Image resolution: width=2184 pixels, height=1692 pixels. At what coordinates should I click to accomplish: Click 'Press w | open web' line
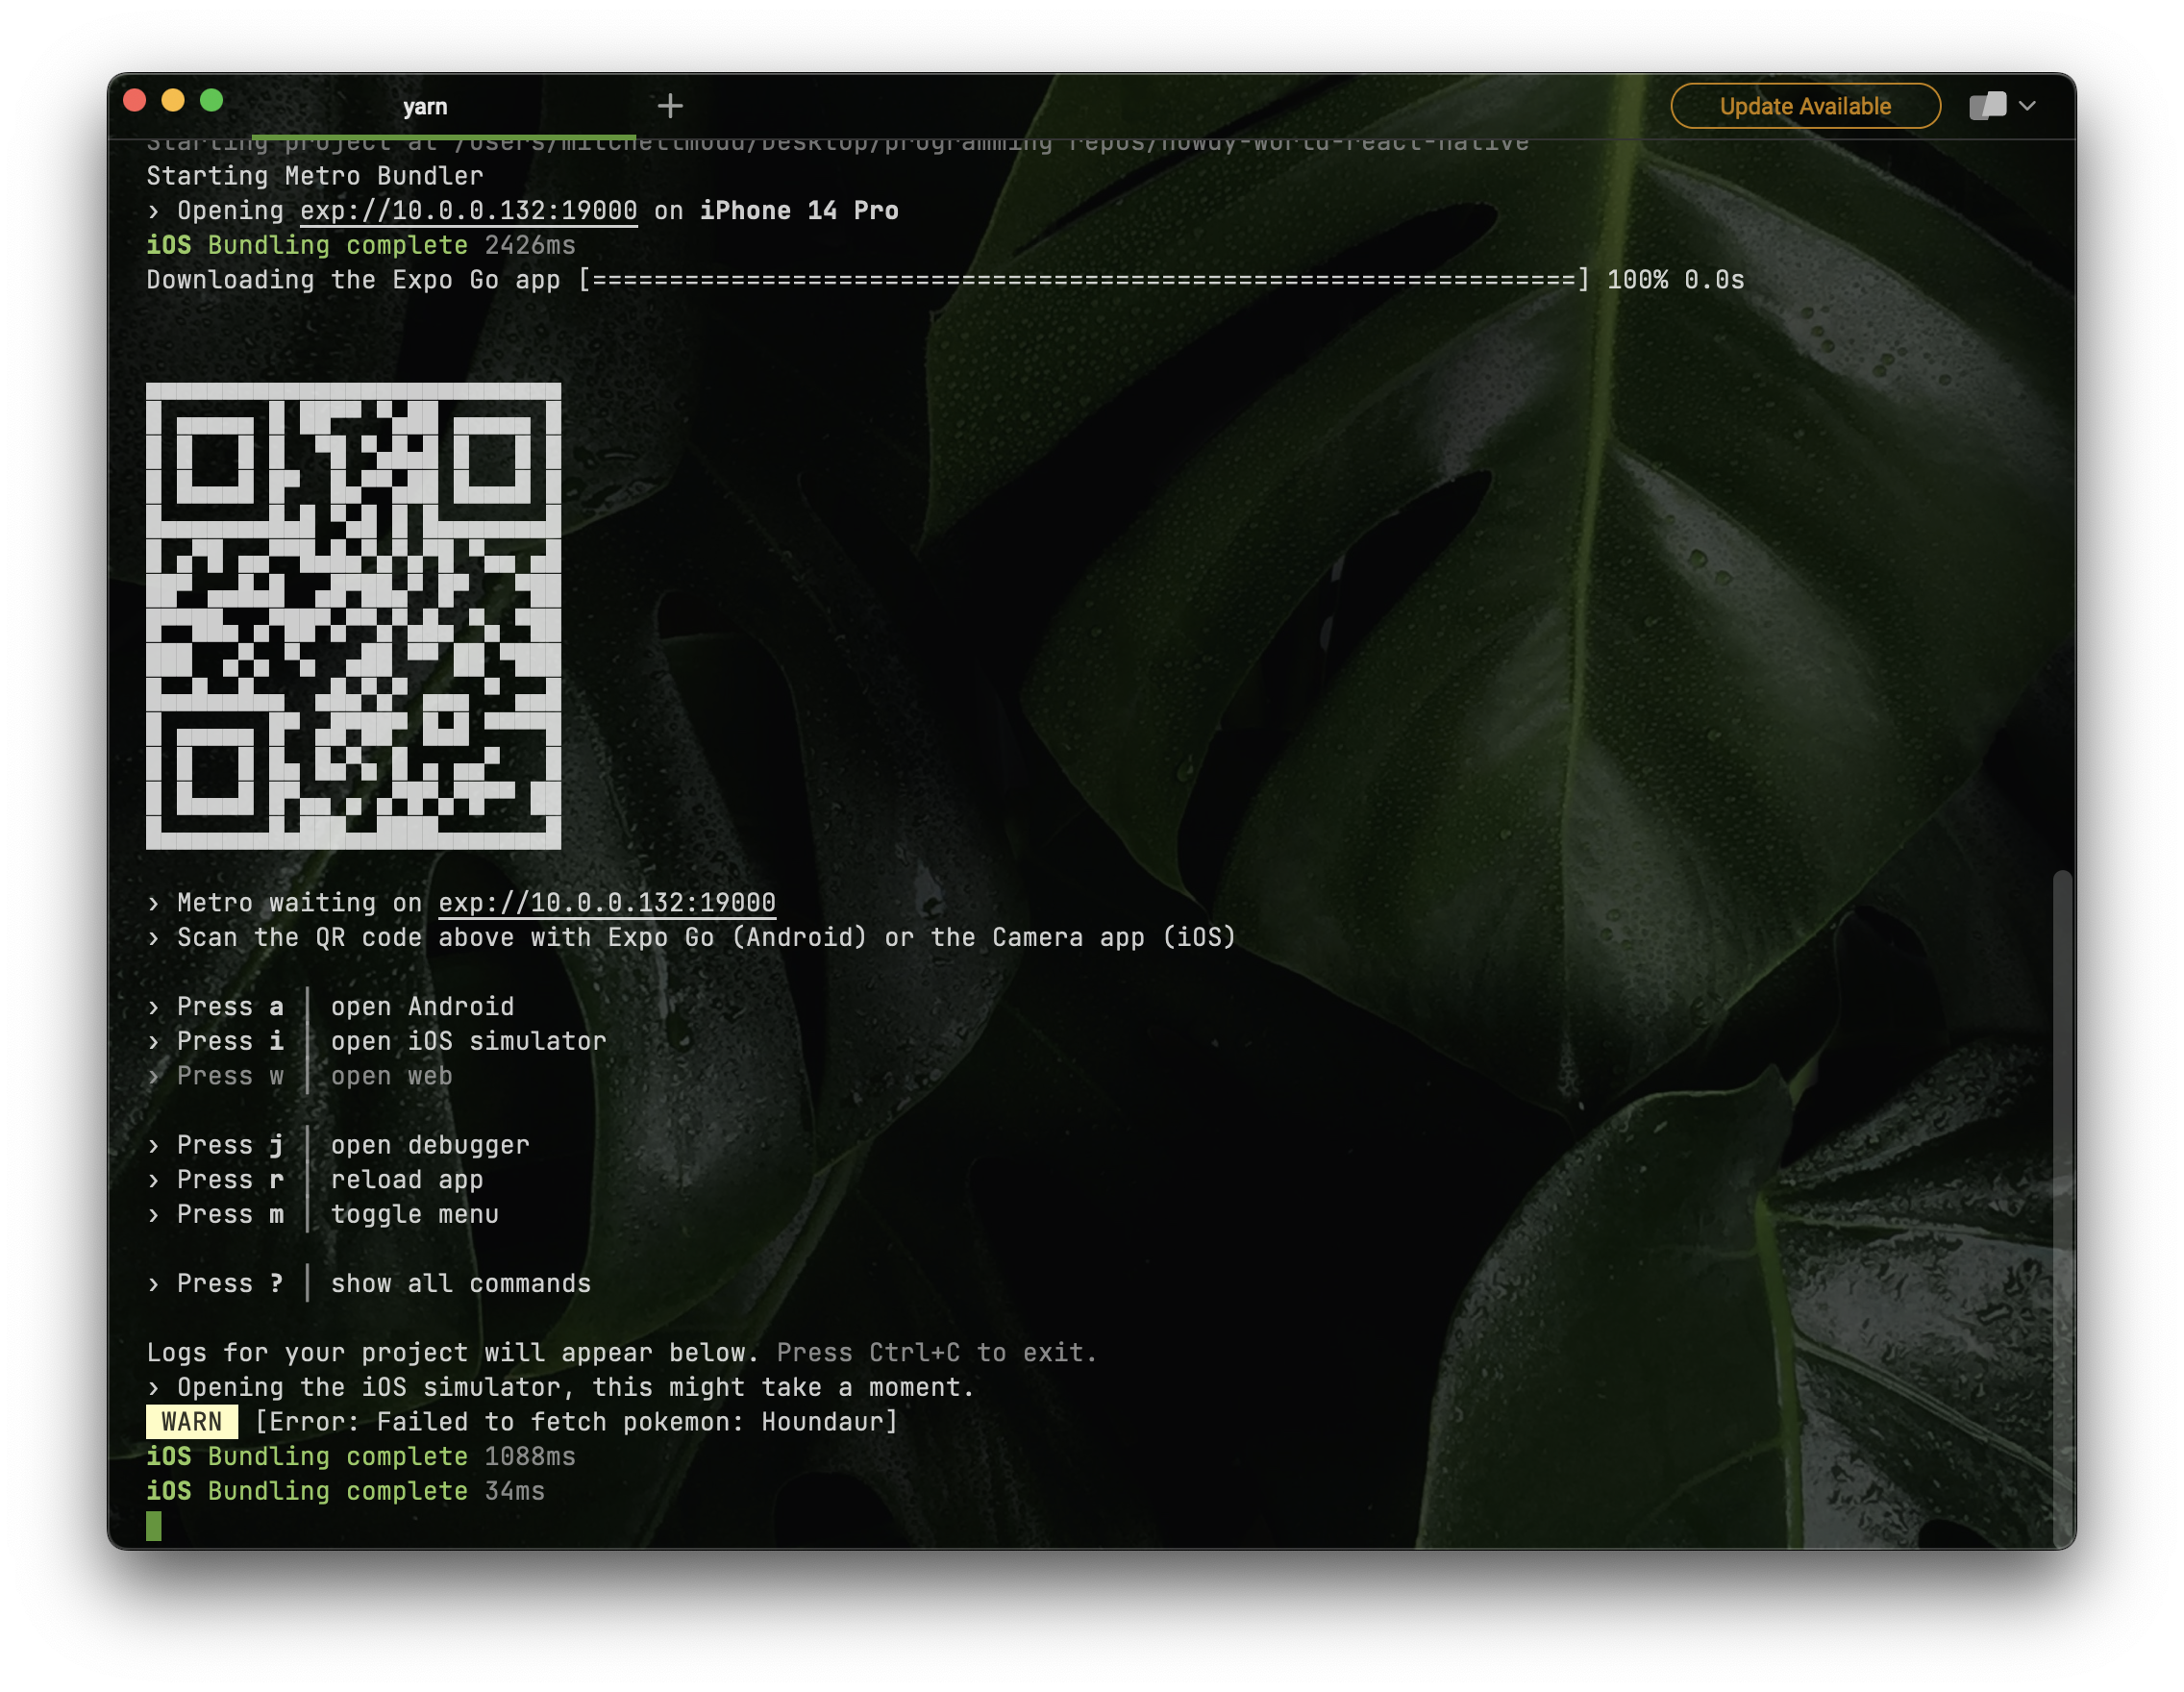[300, 1076]
